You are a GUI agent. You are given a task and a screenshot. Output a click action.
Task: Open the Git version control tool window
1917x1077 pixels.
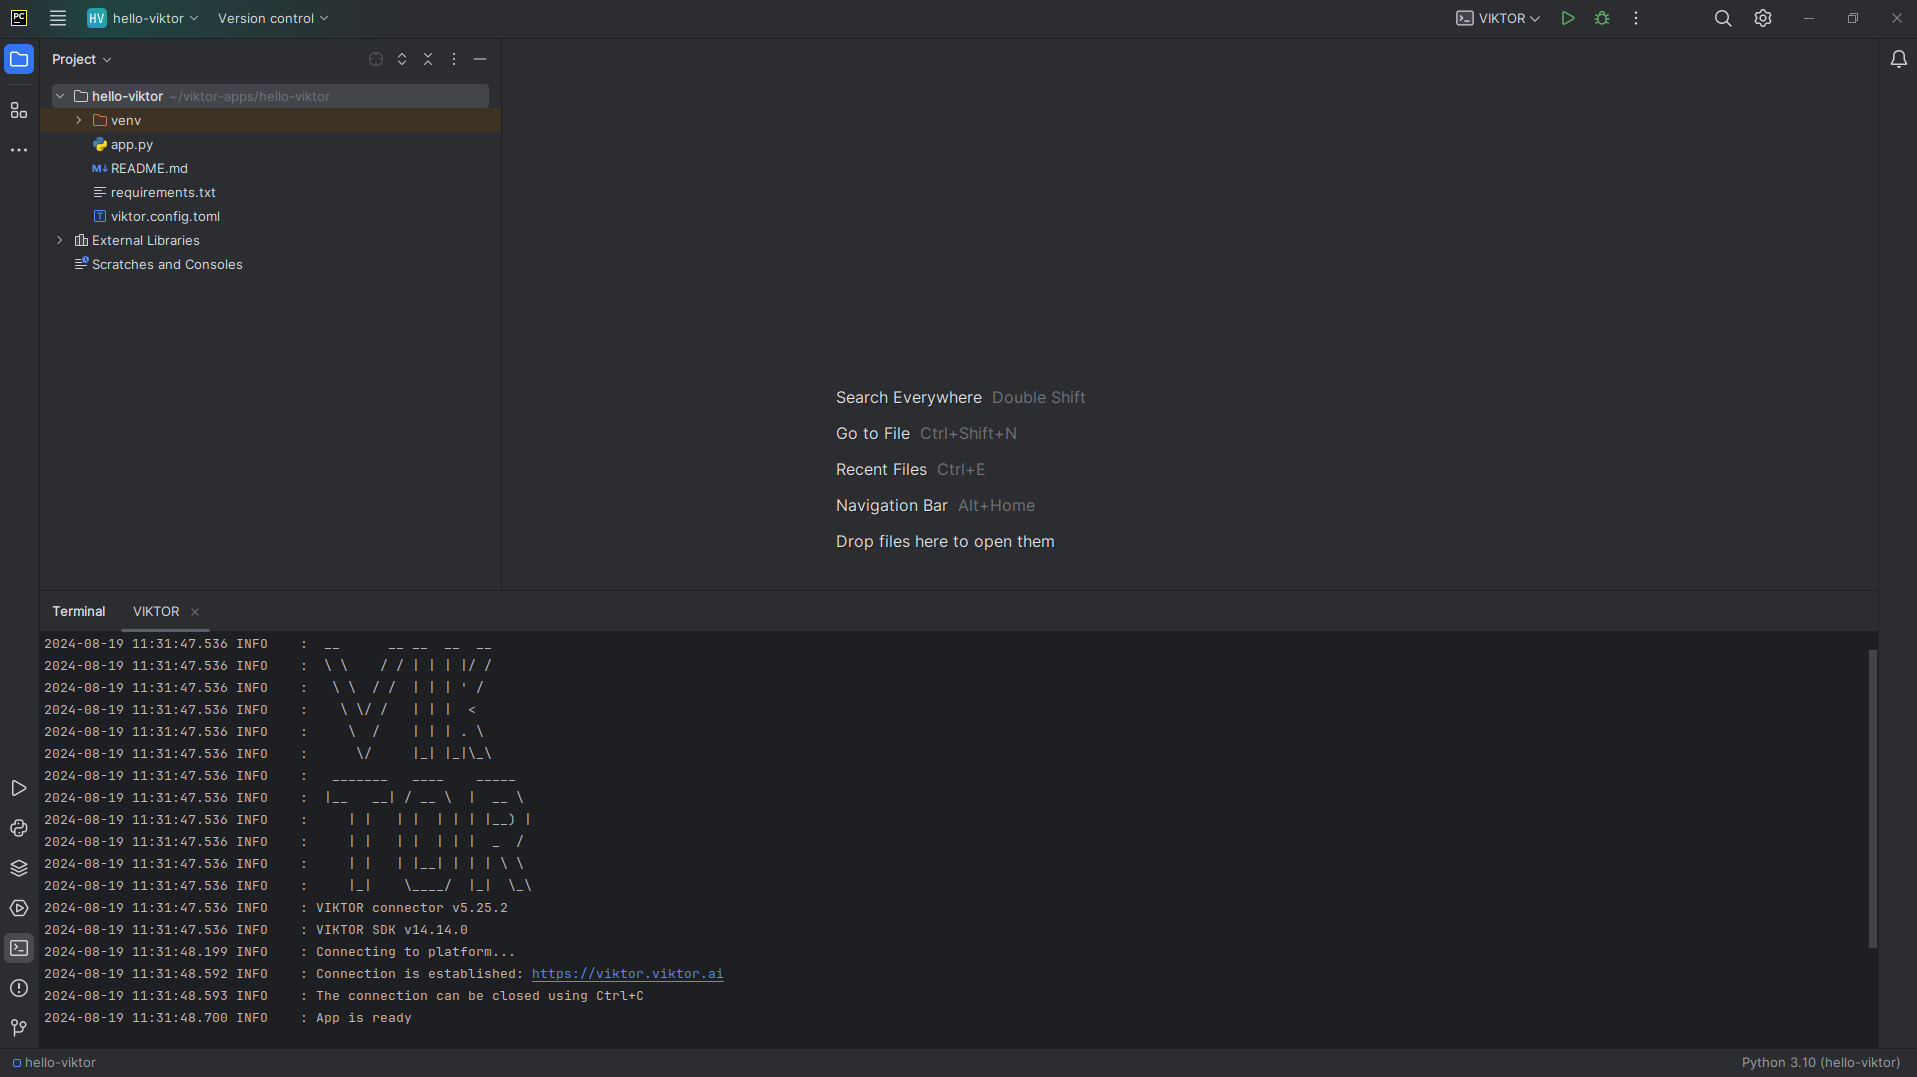point(18,1027)
